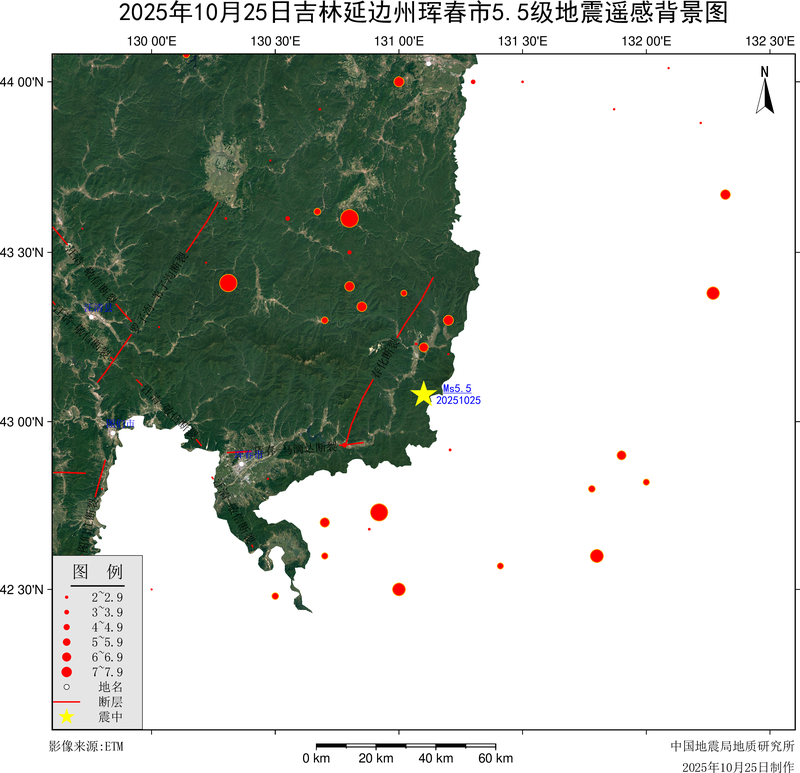
Task: Select the yellow star in the legend
Action: [66, 717]
